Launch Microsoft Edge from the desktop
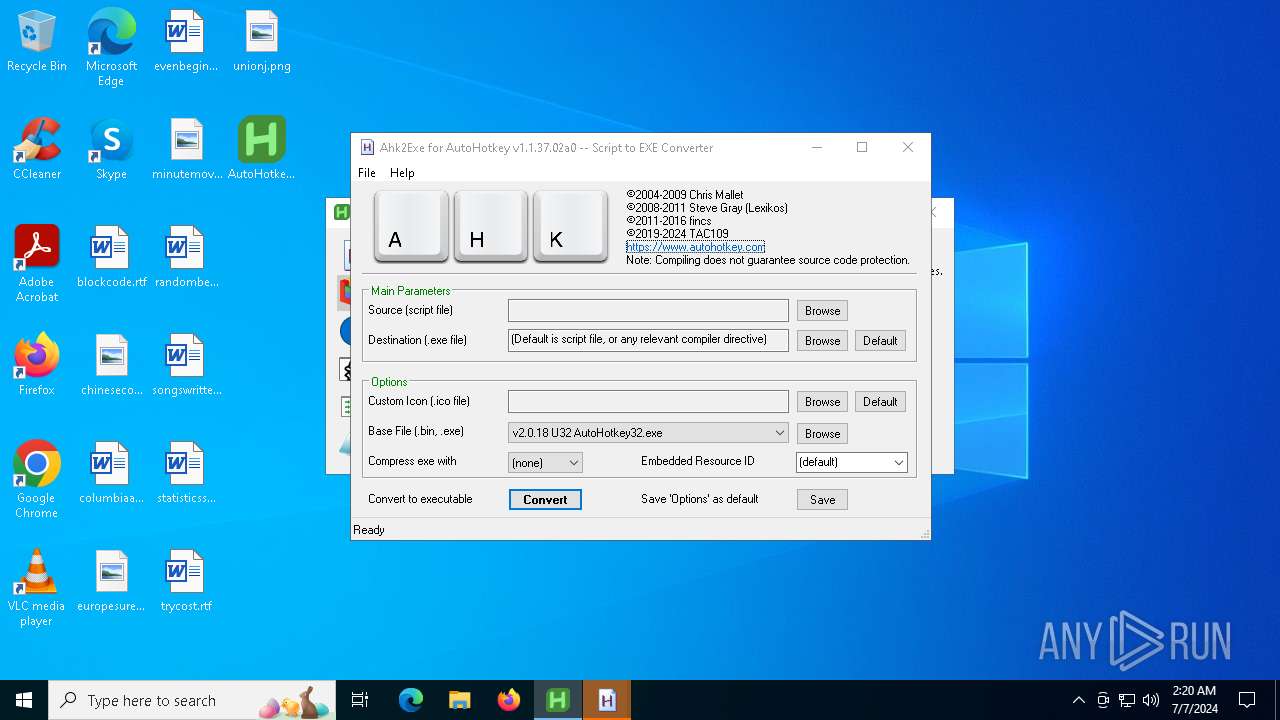The width and height of the screenshot is (1280, 720). tap(111, 48)
